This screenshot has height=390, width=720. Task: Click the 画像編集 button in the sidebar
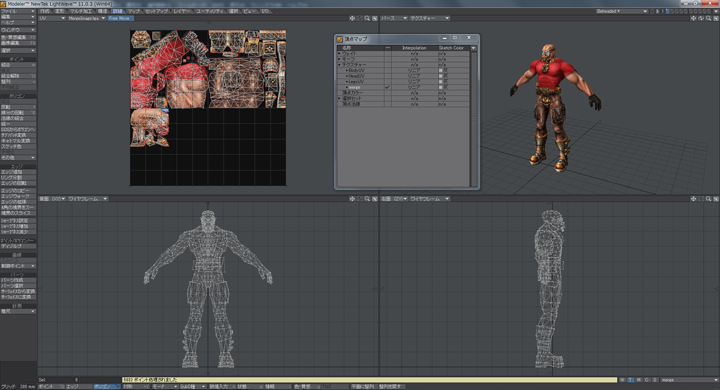tap(18, 43)
